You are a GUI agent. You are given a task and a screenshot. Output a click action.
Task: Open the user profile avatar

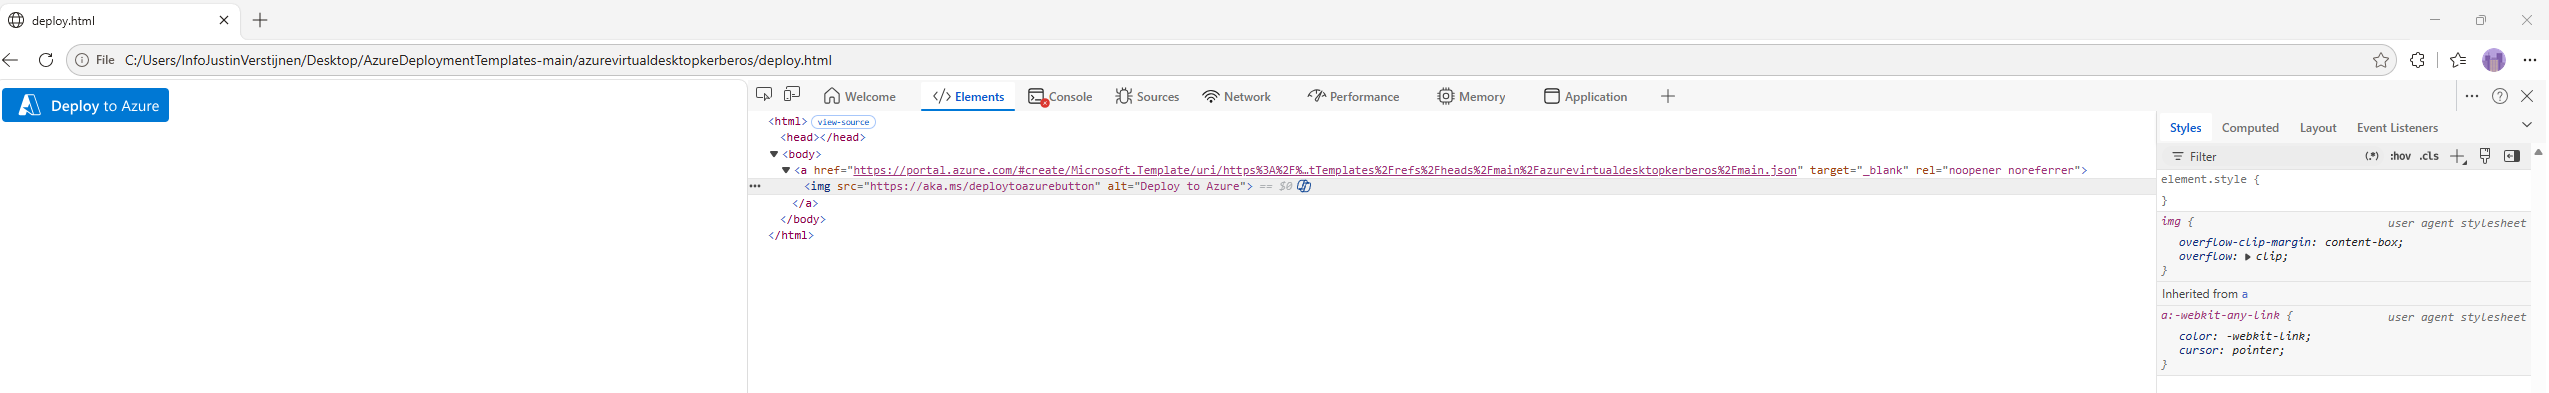point(2494,60)
